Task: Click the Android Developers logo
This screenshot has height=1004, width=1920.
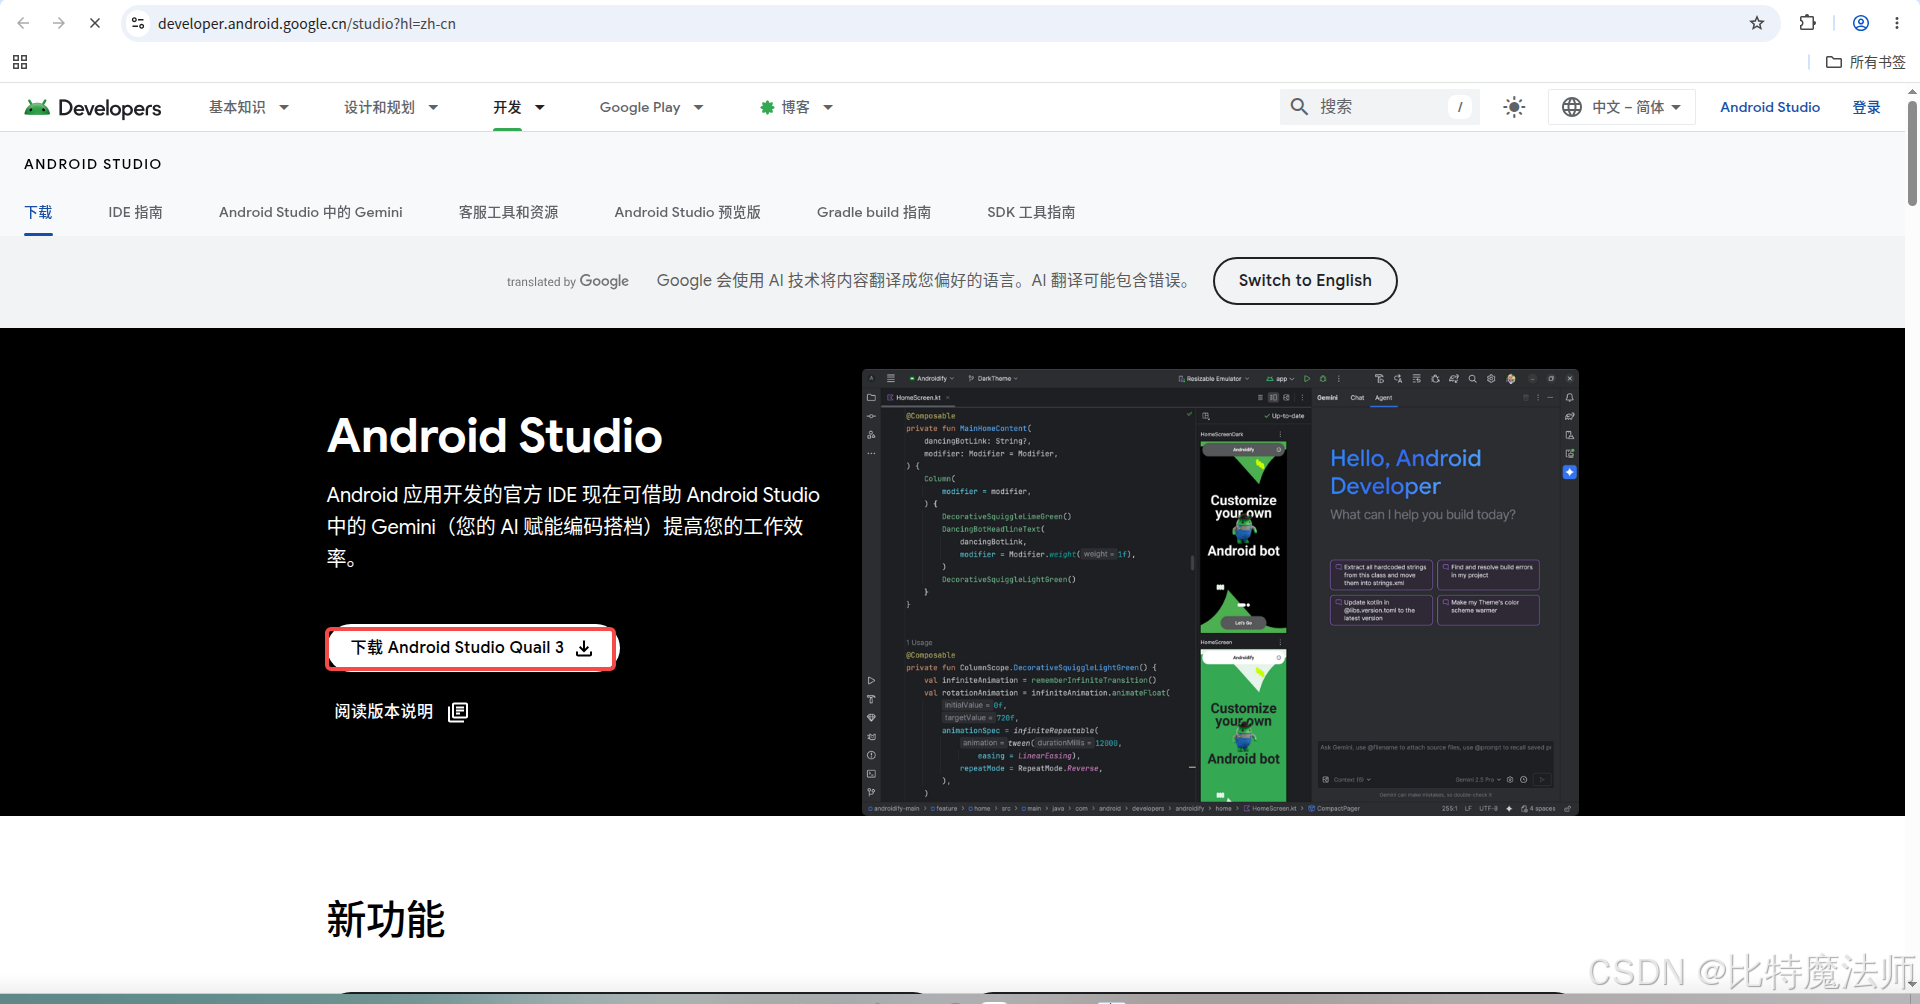Action: [x=93, y=107]
